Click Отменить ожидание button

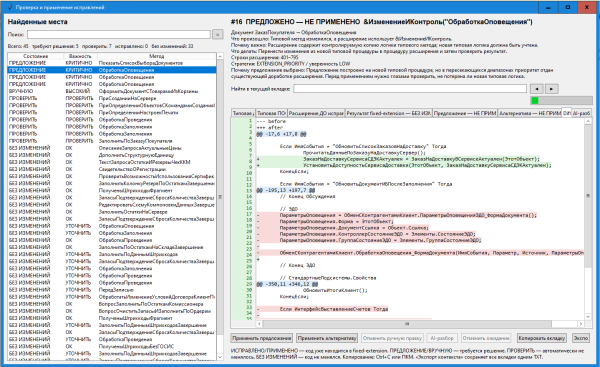coord(486,338)
